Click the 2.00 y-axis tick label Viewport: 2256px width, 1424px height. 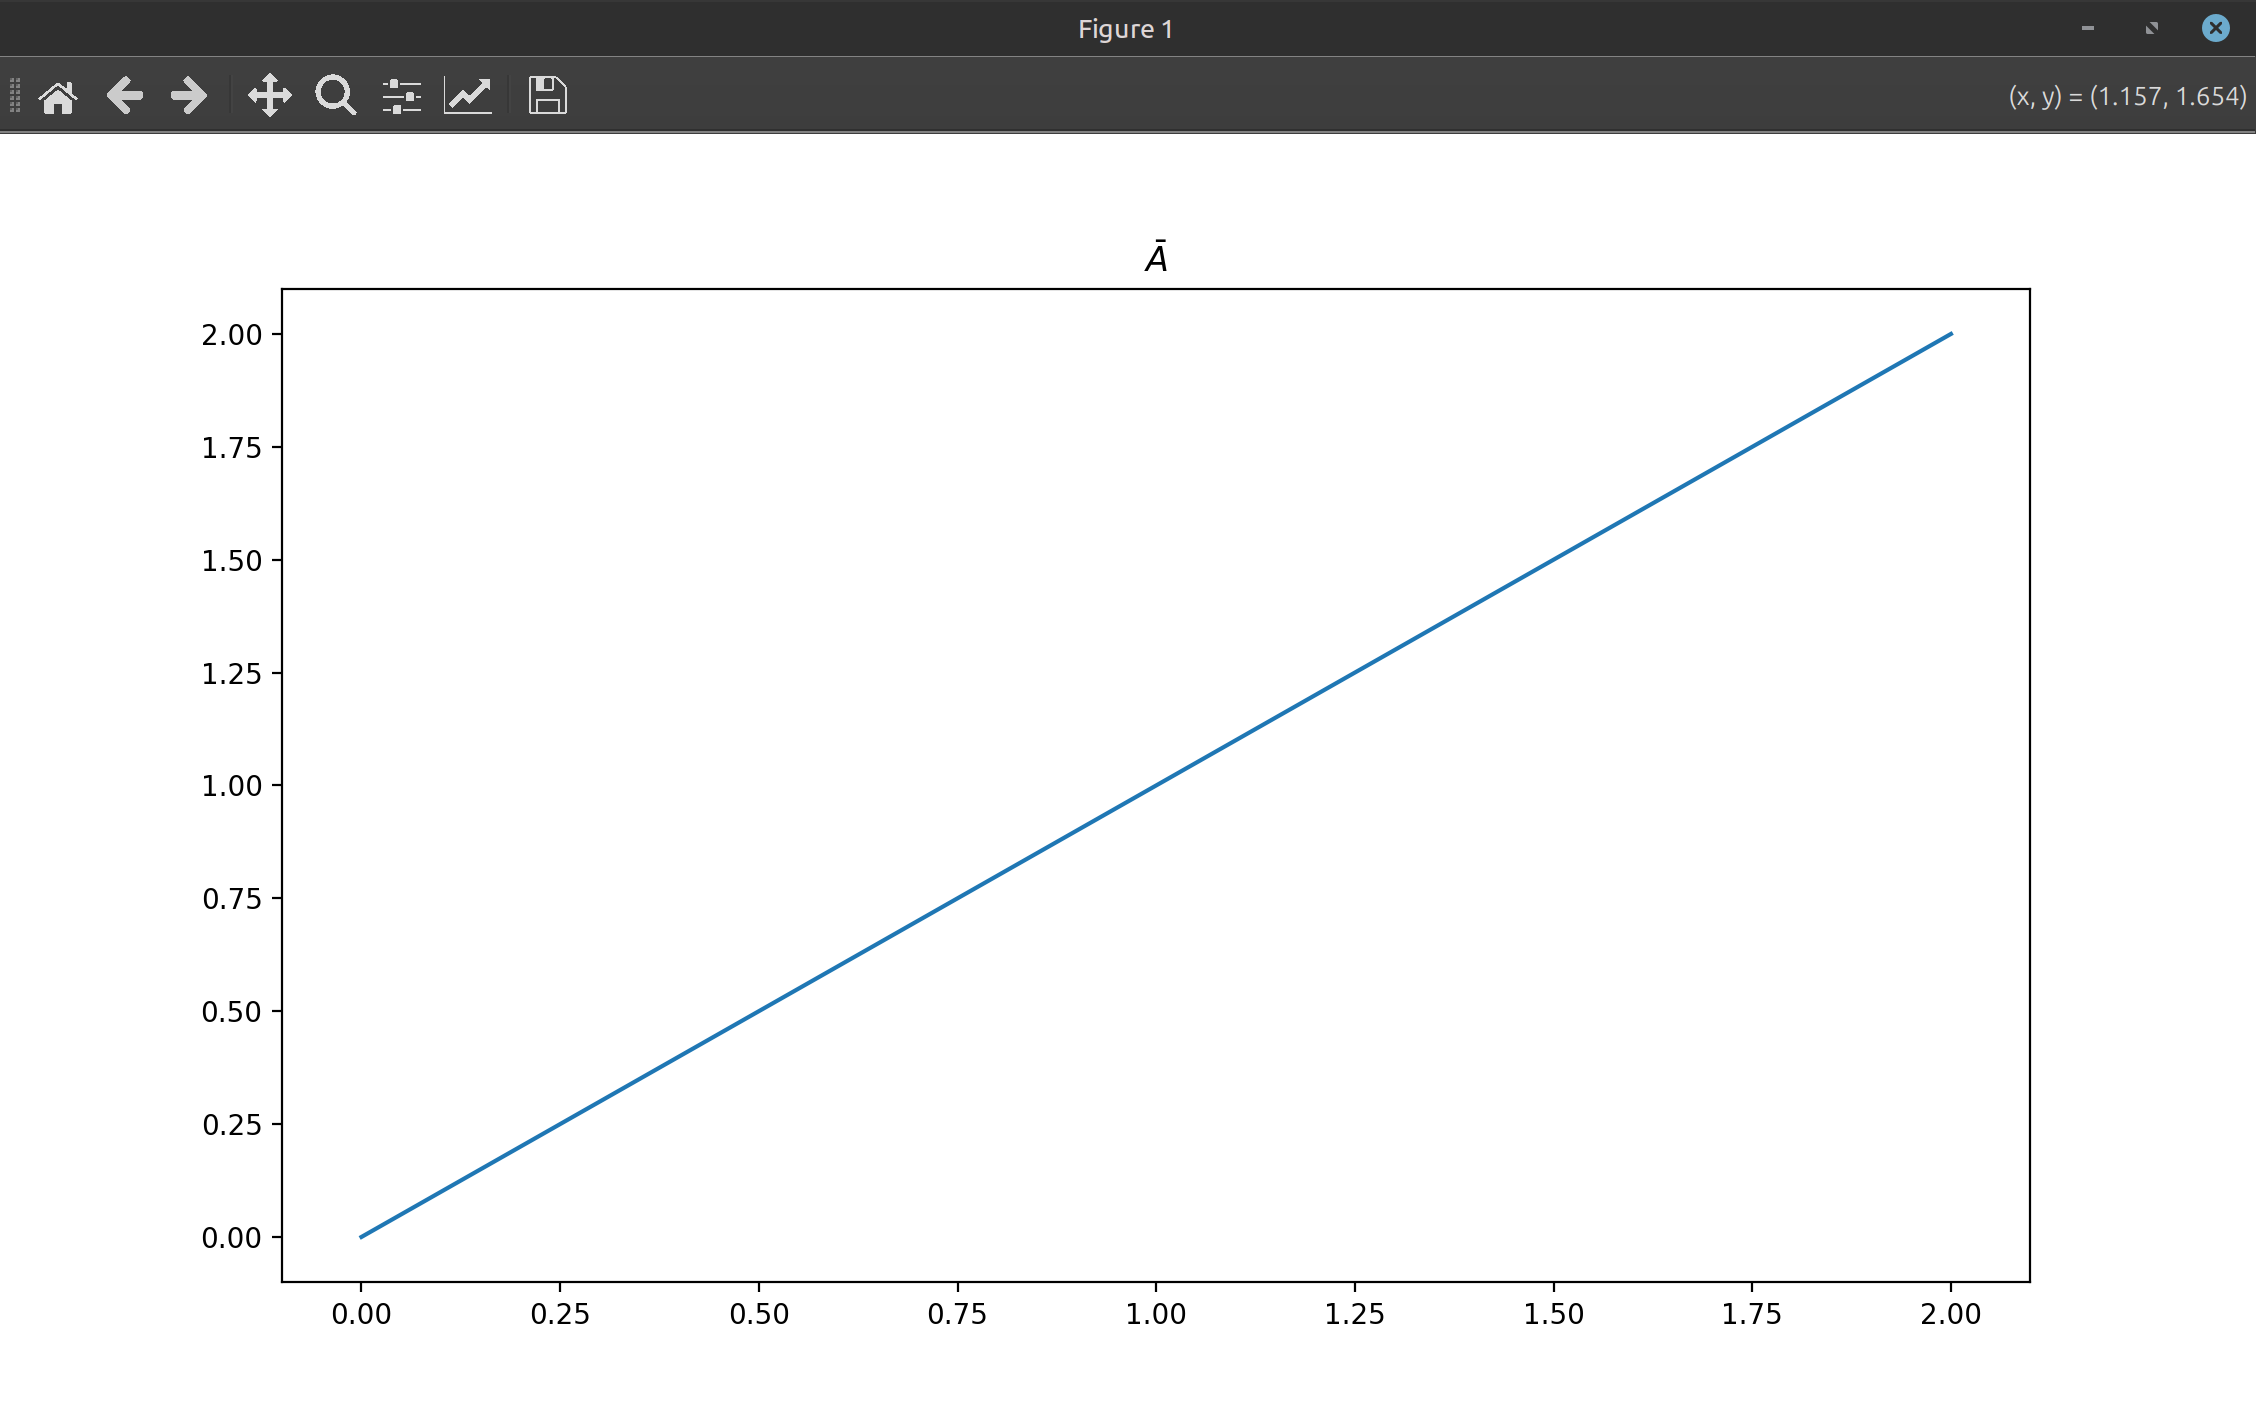[231, 335]
